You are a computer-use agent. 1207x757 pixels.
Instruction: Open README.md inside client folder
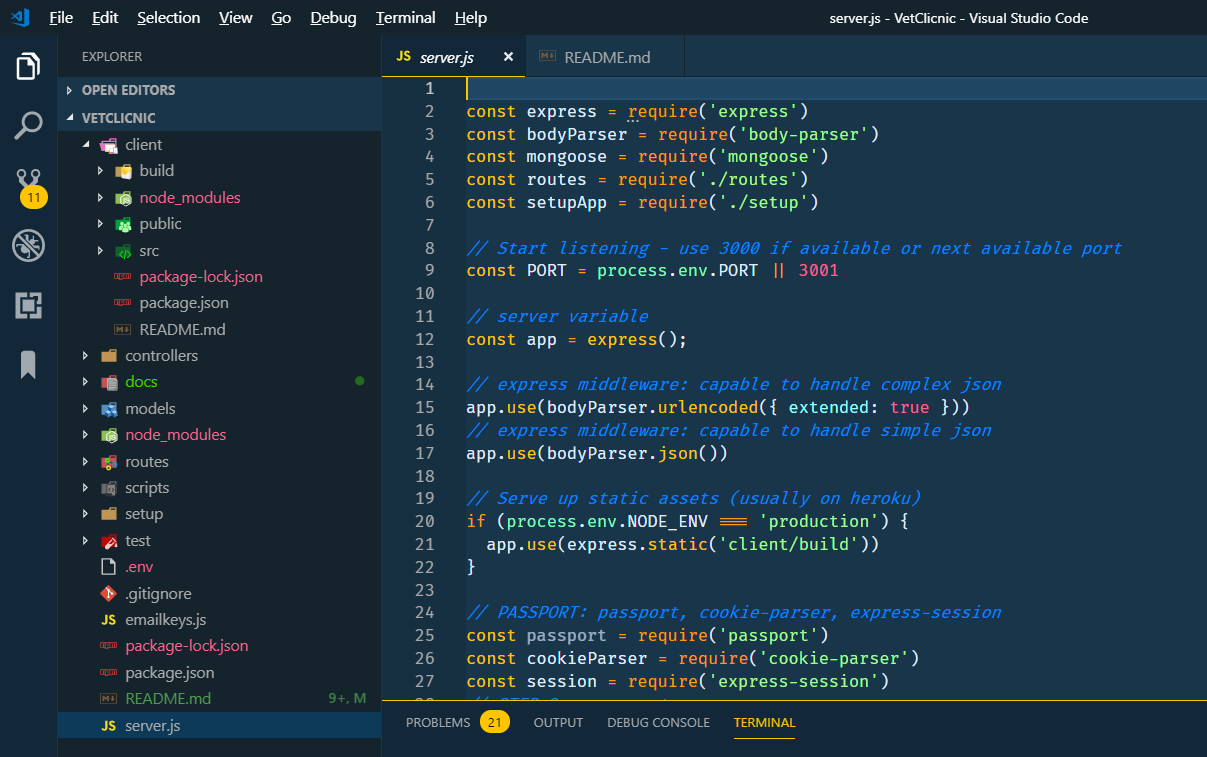[x=219, y=330]
